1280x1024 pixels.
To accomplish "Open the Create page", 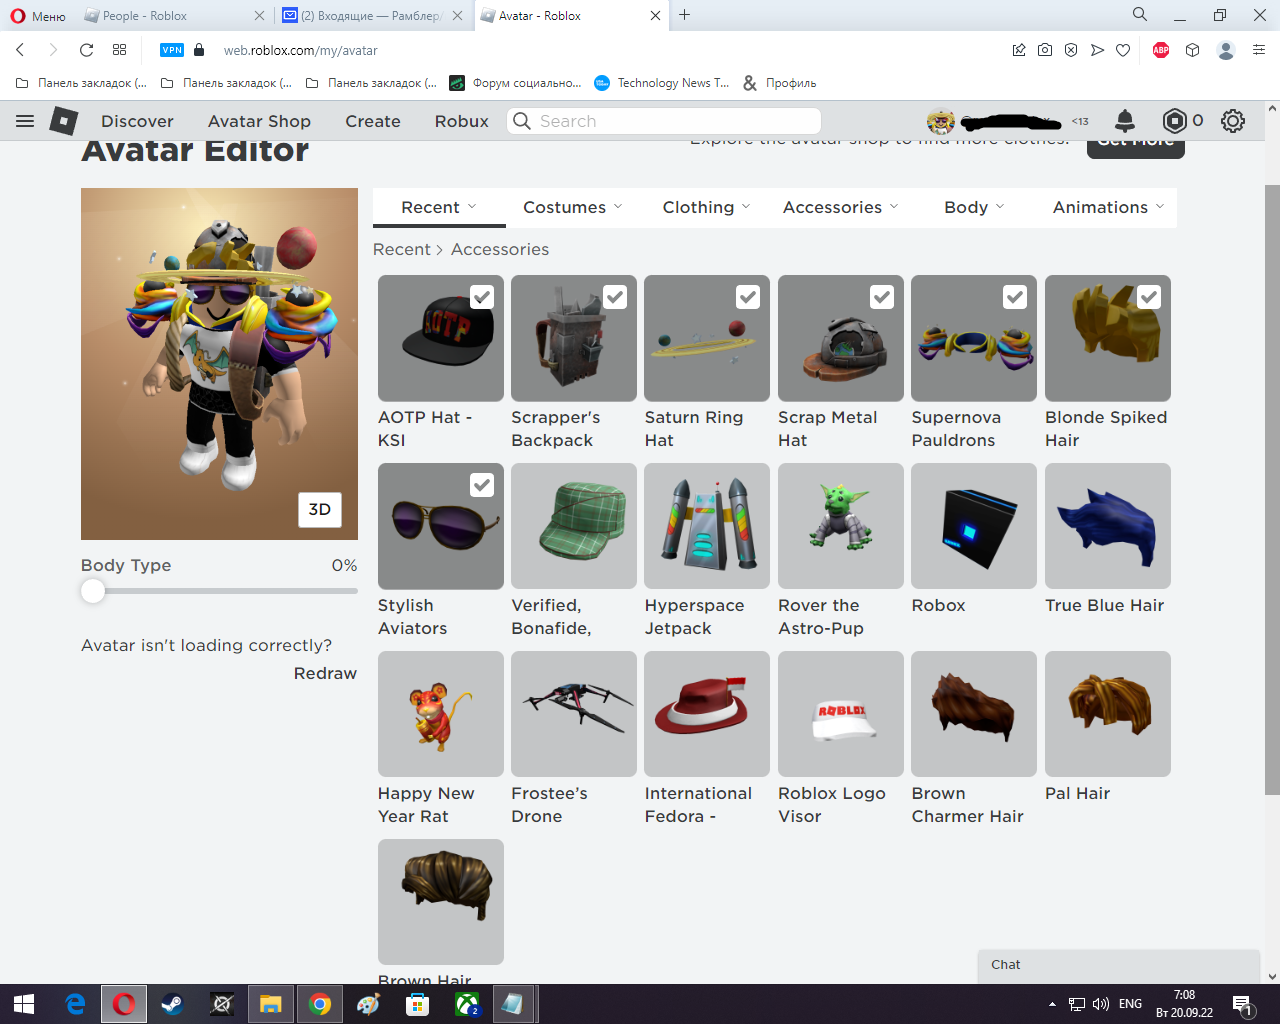I will tap(373, 121).
